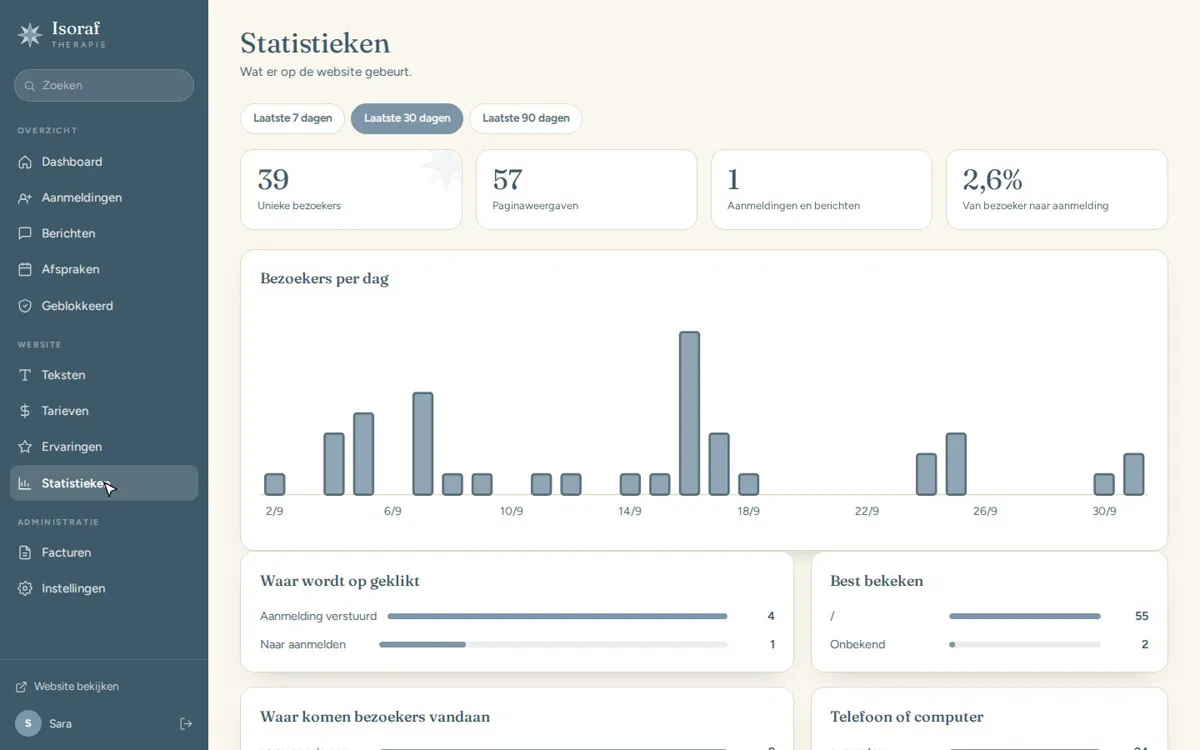The image size is (1200, 750).
Task: Click the Statistieken page heading
Action: (315, 43)
